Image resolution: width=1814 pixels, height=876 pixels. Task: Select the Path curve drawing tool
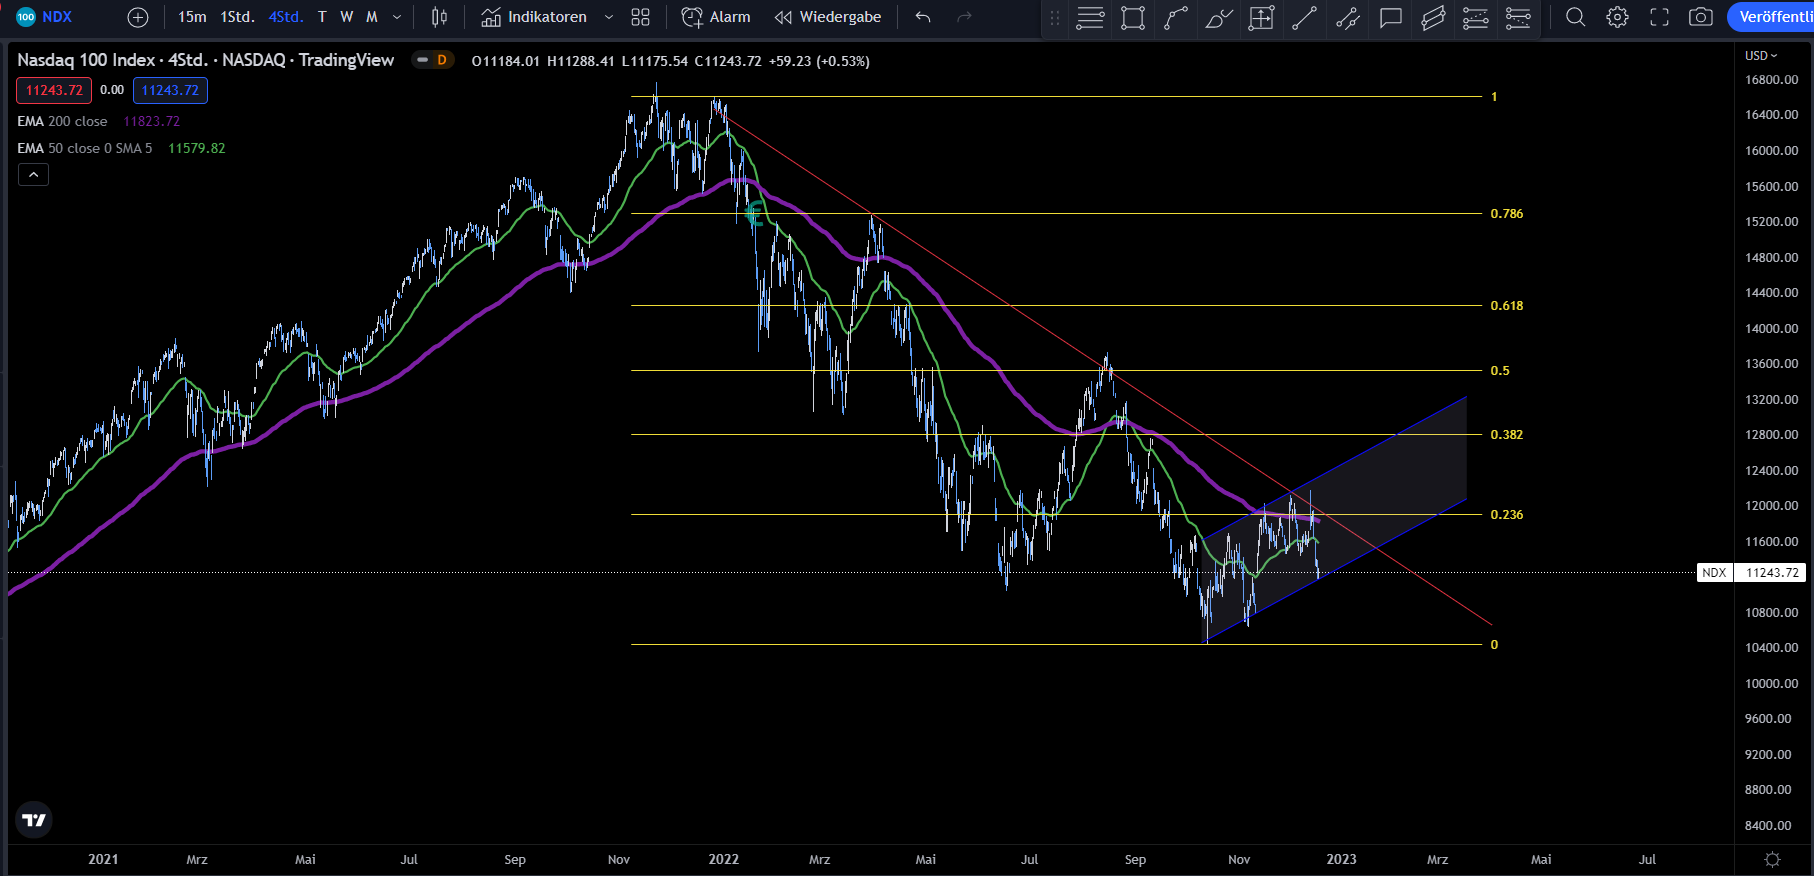[1176, 17]
